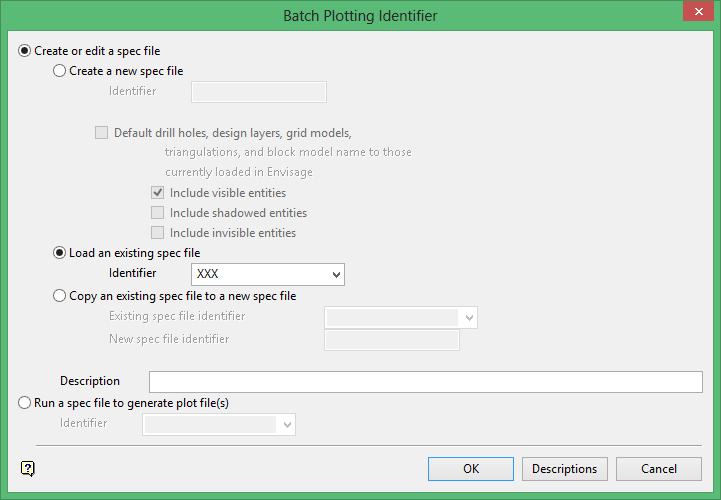Screen dimensions: 721x500
Task: Select Create or edit a spec file
Action: point(24,51)
